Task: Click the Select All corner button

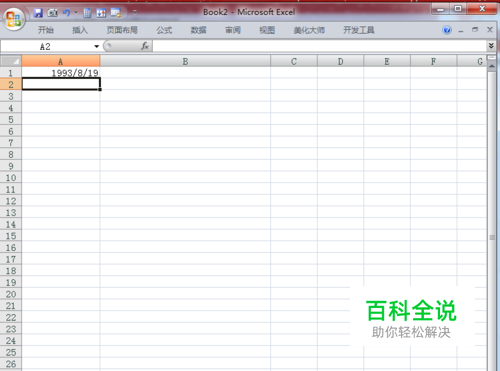Action: coord(11,61)
